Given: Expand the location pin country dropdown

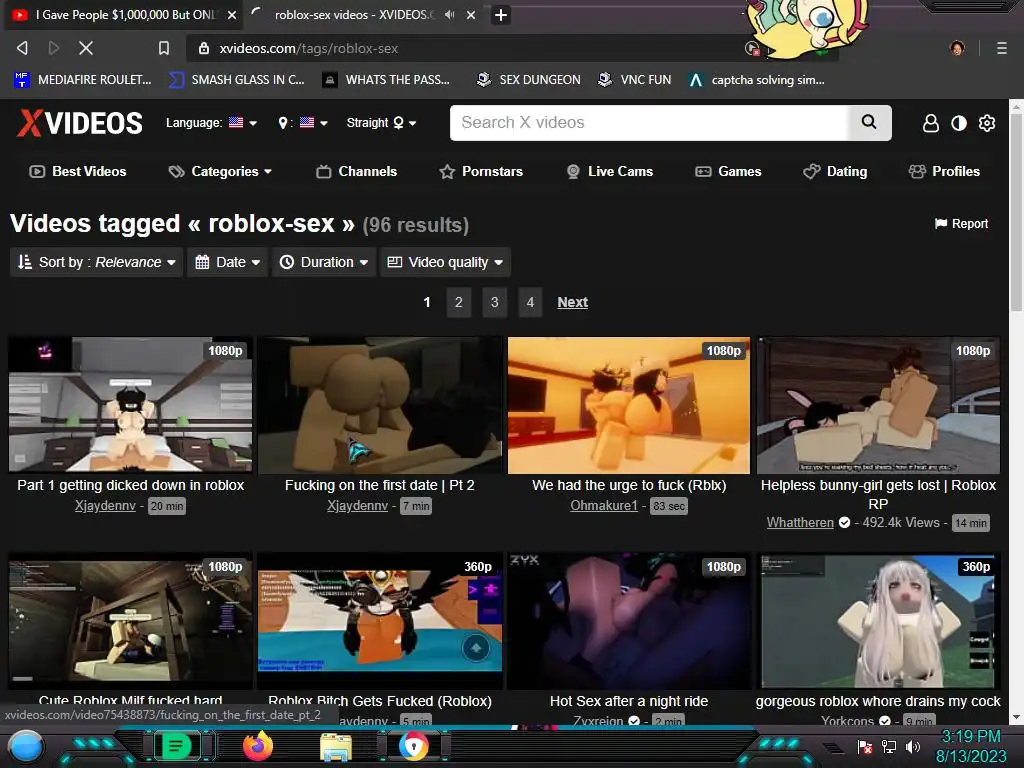Looking at the screenshot, I should click(x=302, y=123).
